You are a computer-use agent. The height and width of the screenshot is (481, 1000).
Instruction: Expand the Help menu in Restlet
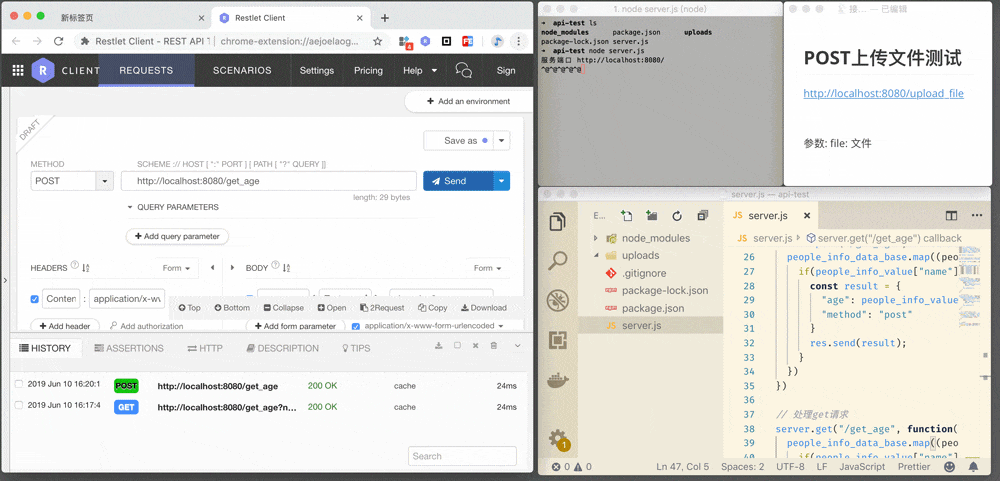click(x=420, y=70)
